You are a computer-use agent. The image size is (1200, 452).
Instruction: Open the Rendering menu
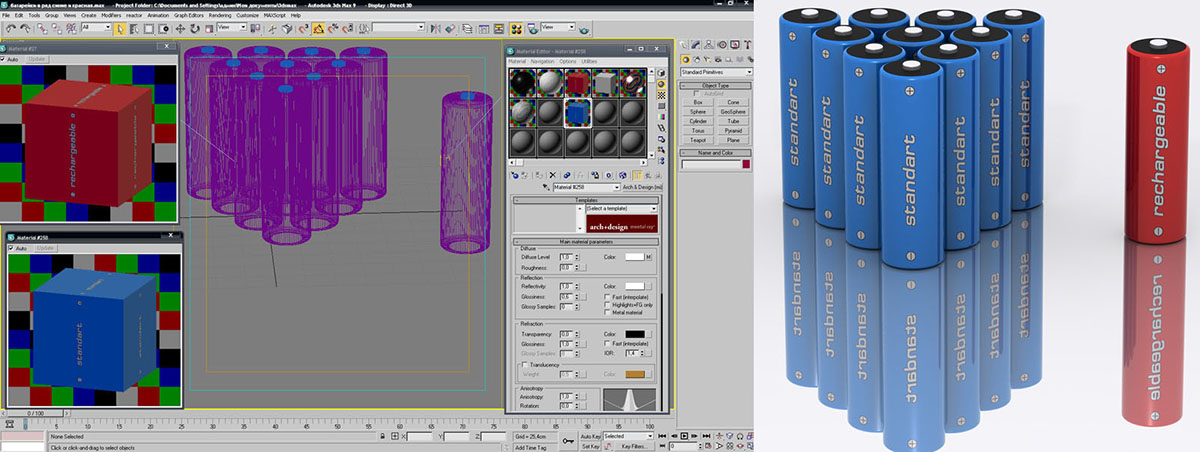pyautogui.click(x=220, y=15)
